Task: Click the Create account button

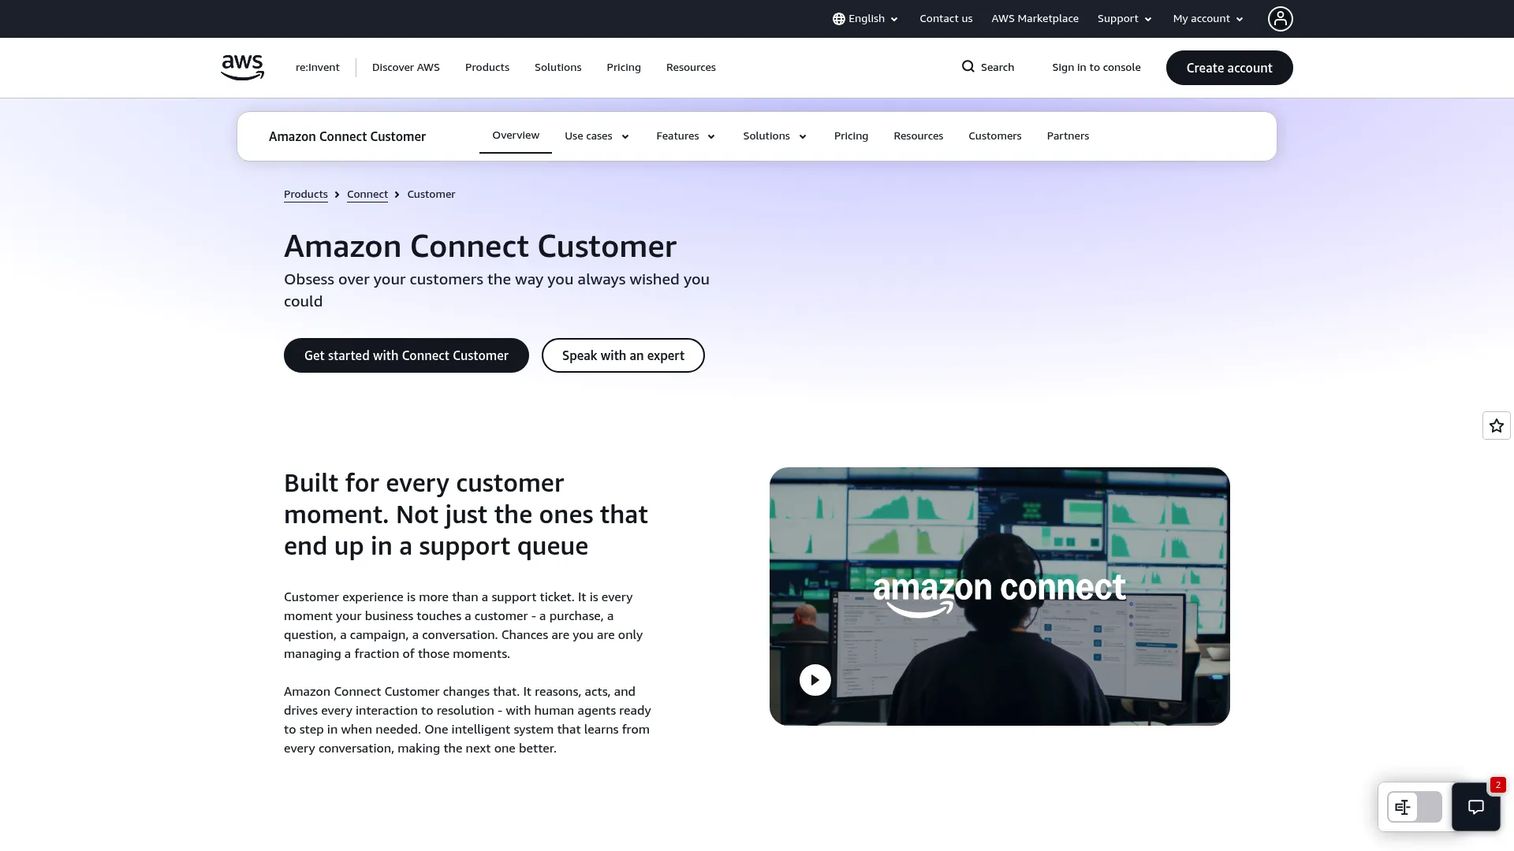Action: 1229,68
